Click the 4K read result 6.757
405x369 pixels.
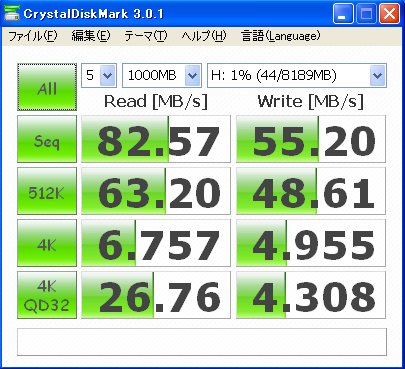(156, 243)
